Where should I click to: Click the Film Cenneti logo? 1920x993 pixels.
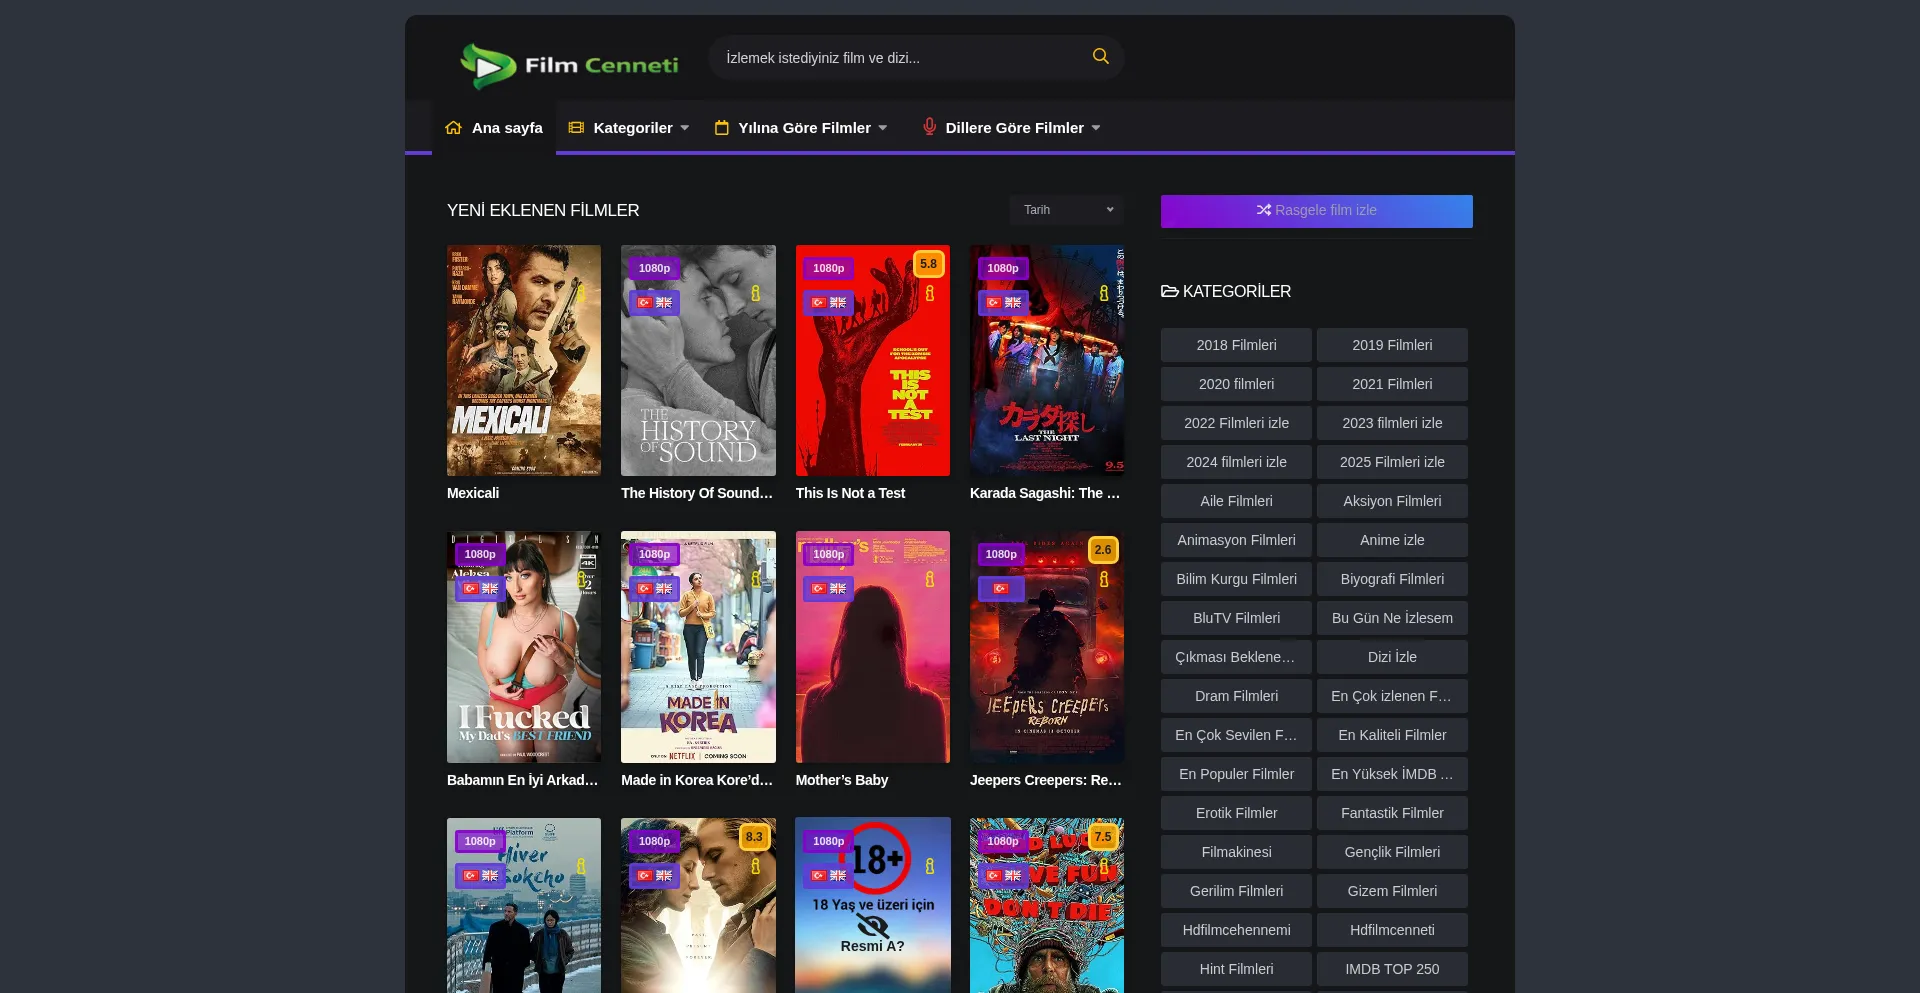569,65
